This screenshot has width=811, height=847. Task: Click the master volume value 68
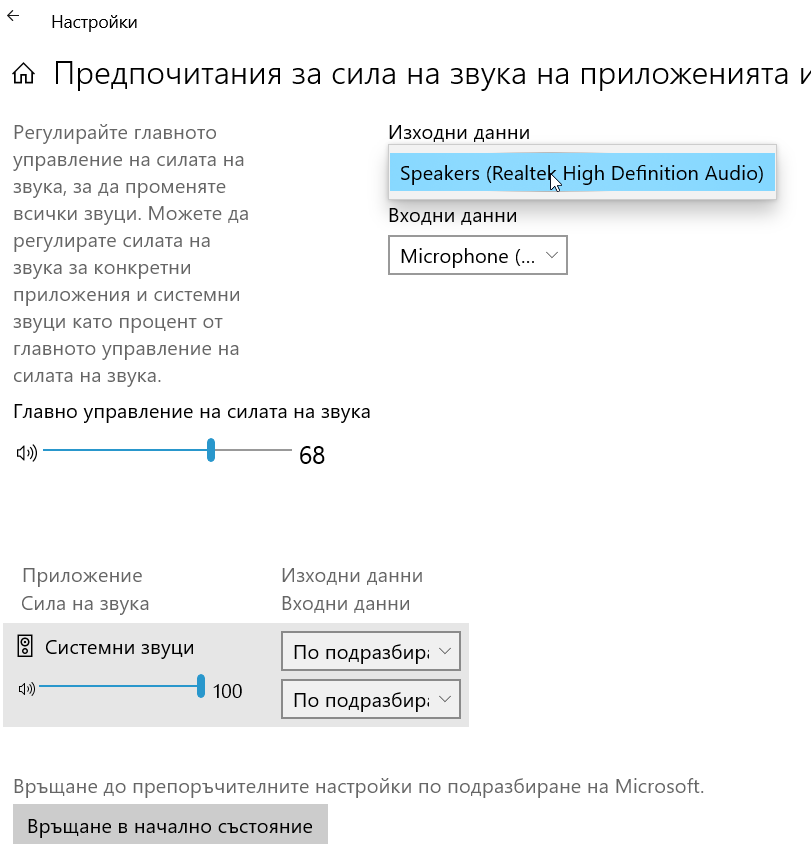(x=312, y=456)
